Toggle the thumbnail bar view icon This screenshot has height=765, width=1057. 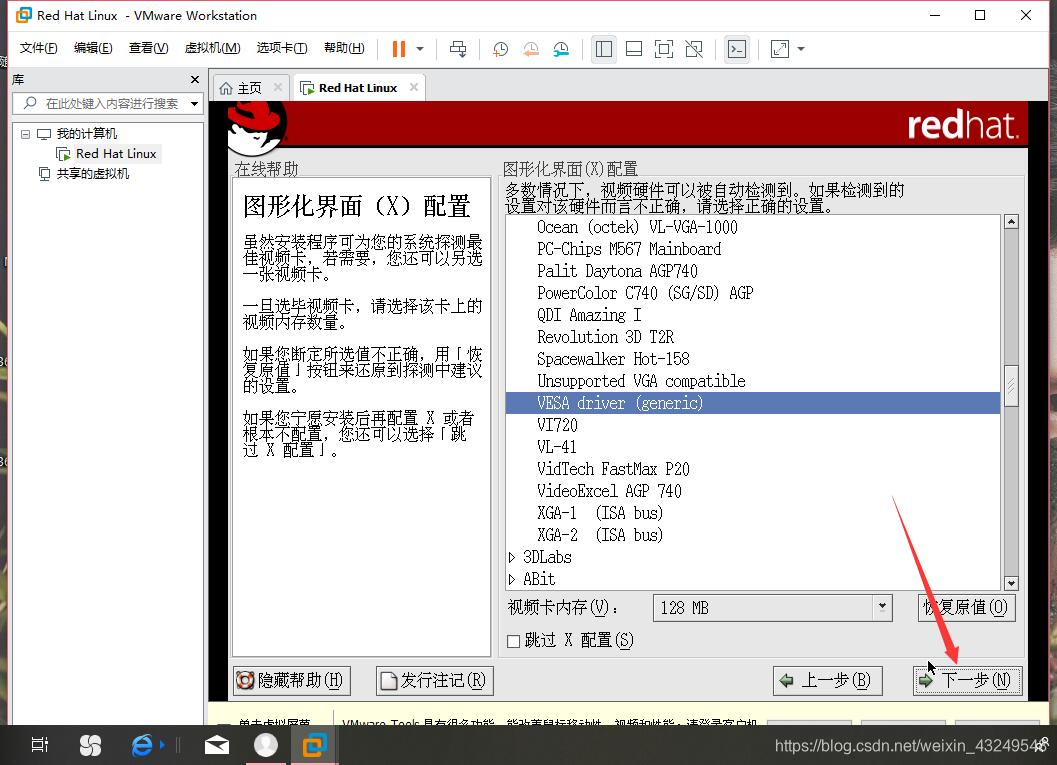[x=634, y=49]
